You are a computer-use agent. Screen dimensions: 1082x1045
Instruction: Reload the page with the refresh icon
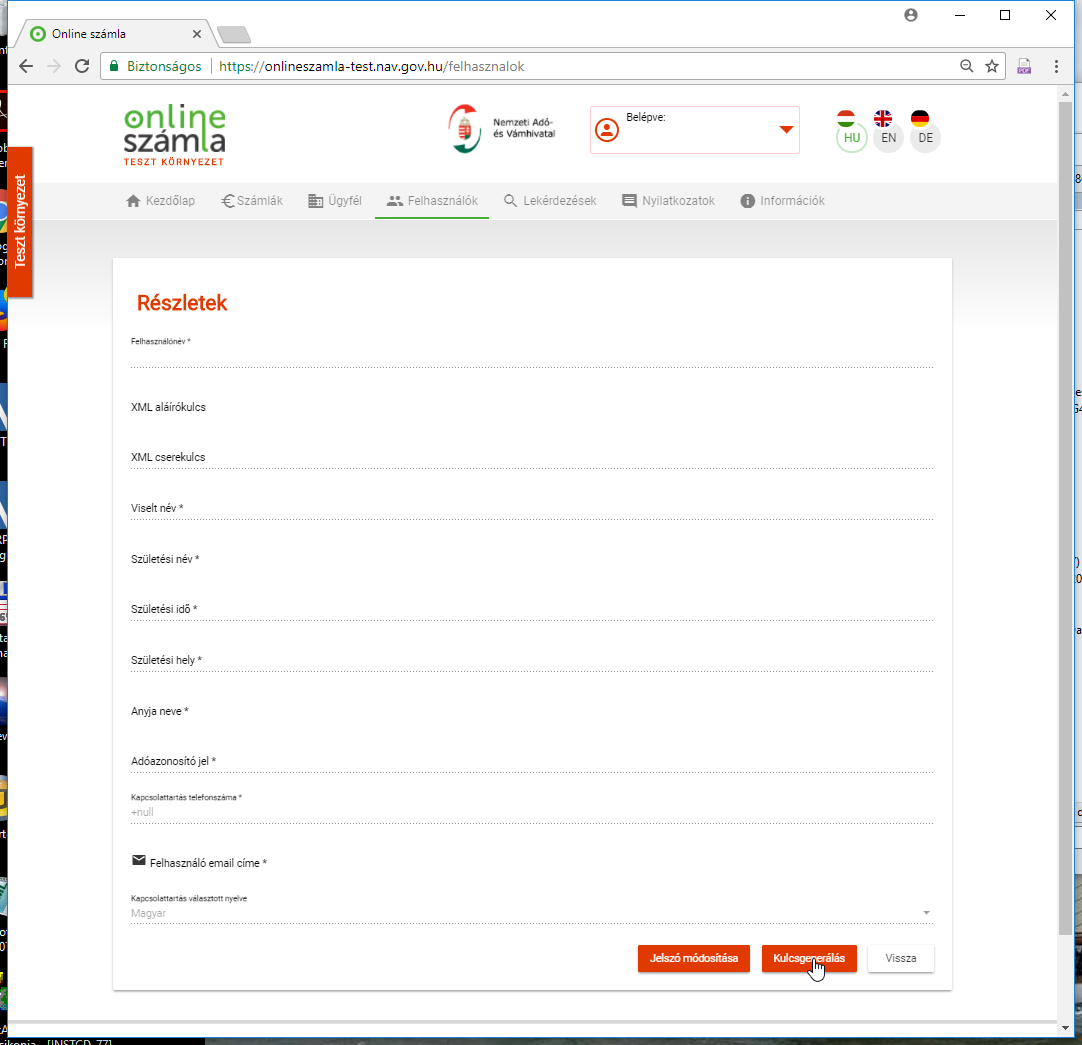coord(82,66)
